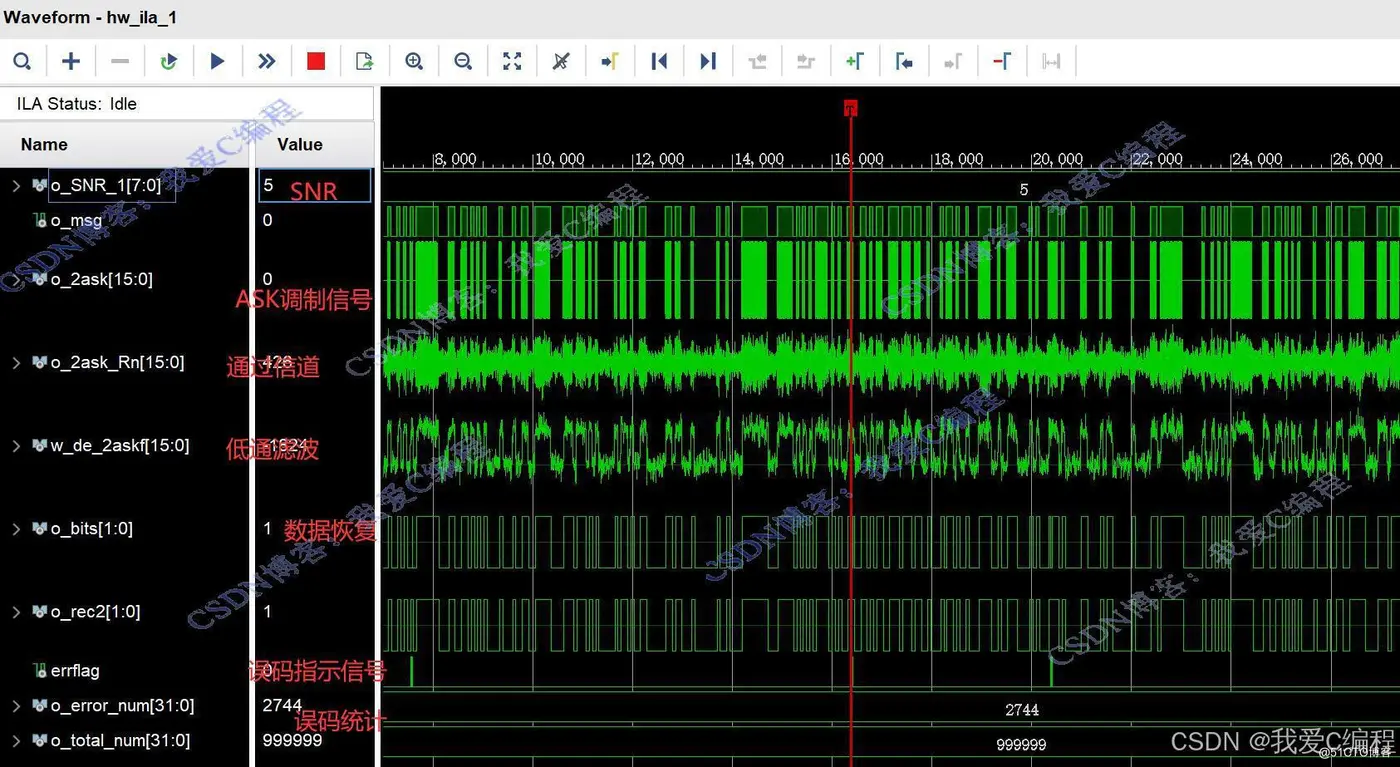Click the plus icon to add probes
Screen dimensions: 1400x767
pyautogui.click(x=71, y=62)
